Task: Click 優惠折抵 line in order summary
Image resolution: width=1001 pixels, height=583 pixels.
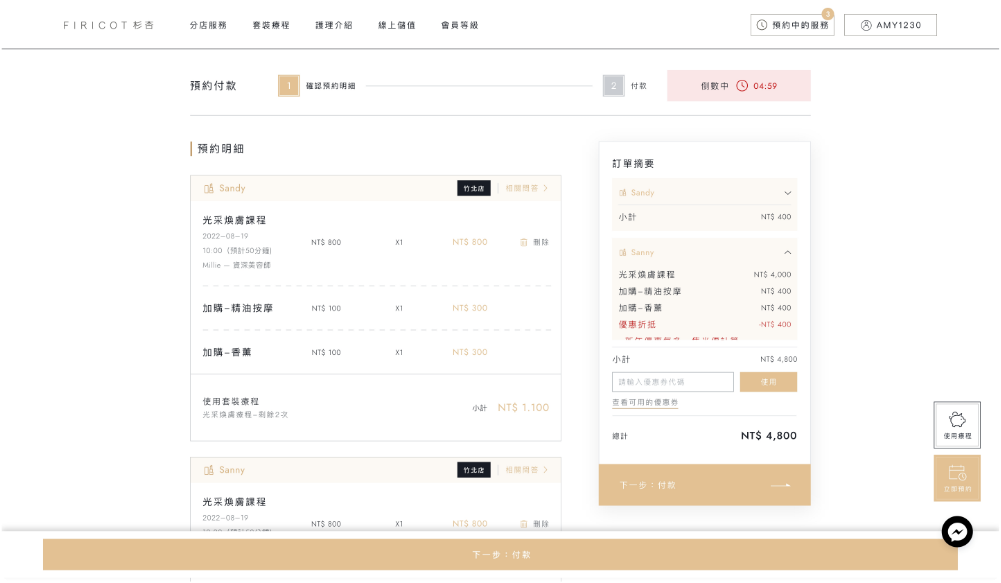Action: (x=704, y=324)
